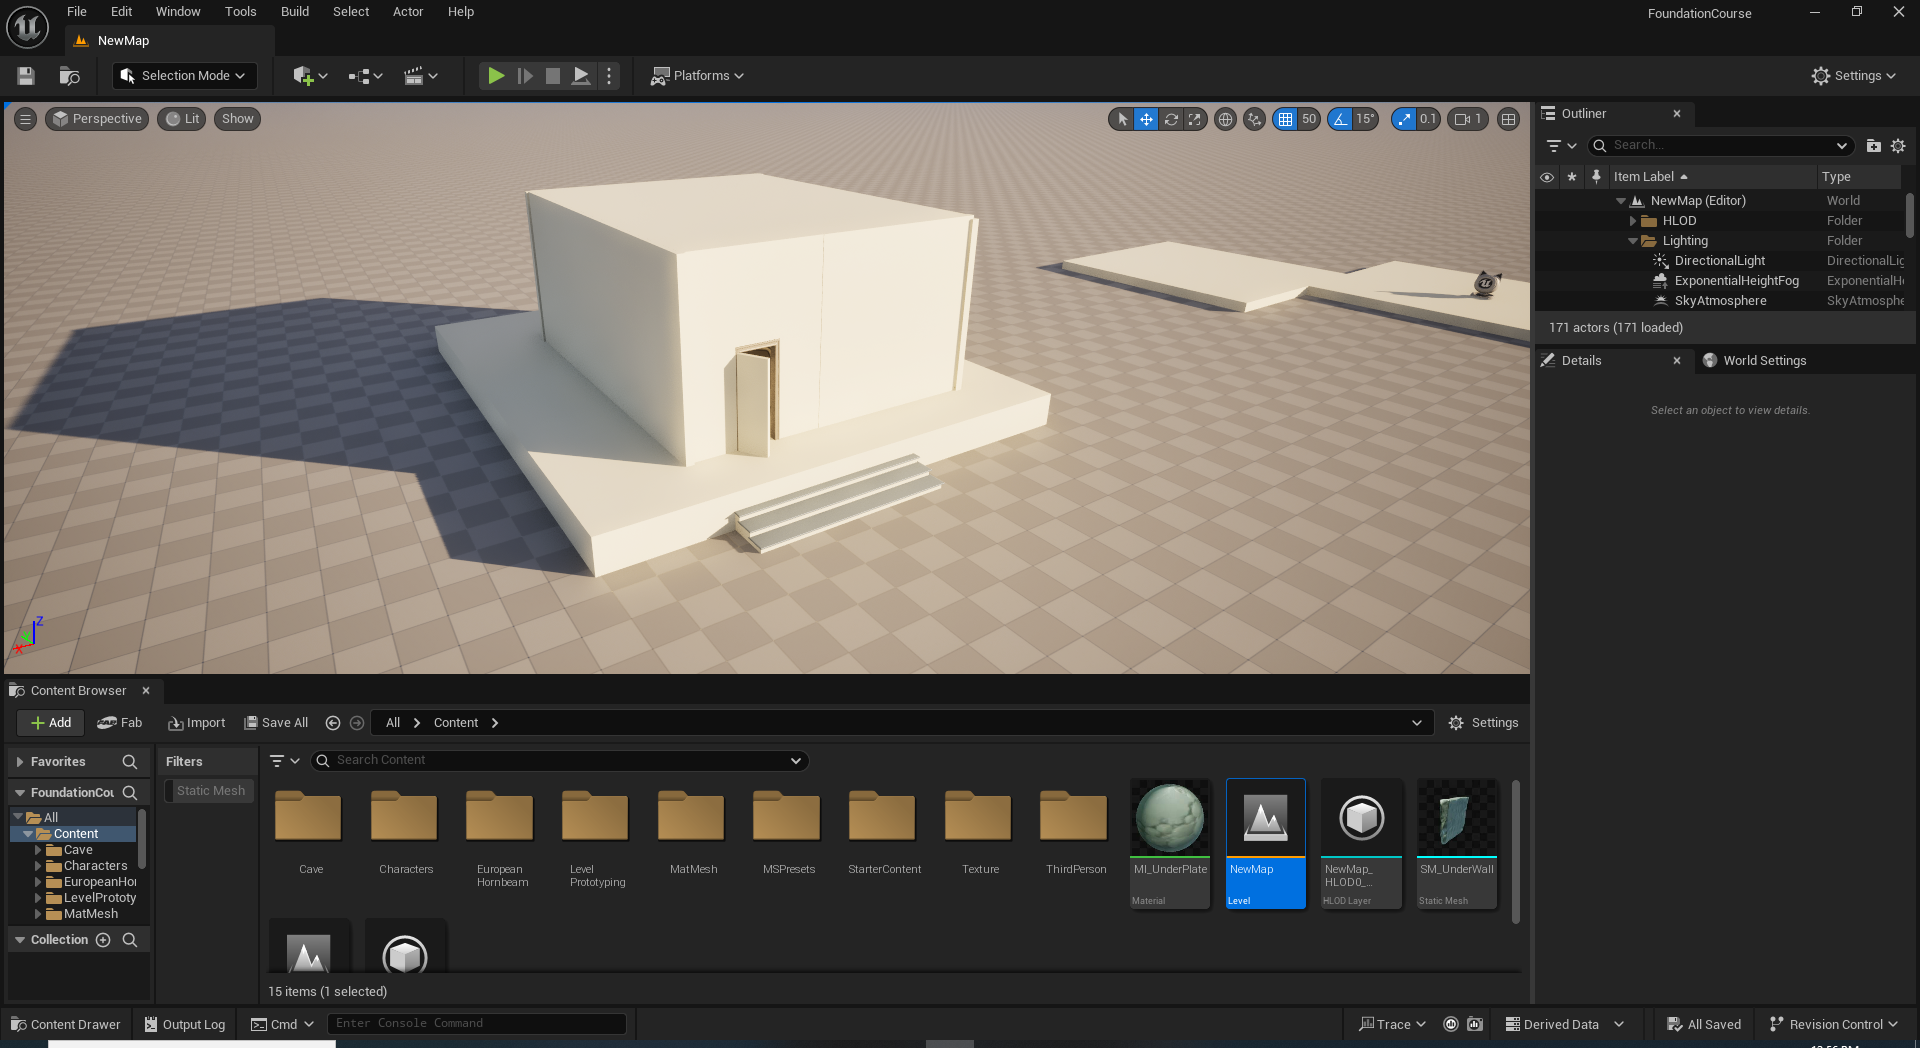Activate the Rotate gizmo tool

[x=1171, y=119]
